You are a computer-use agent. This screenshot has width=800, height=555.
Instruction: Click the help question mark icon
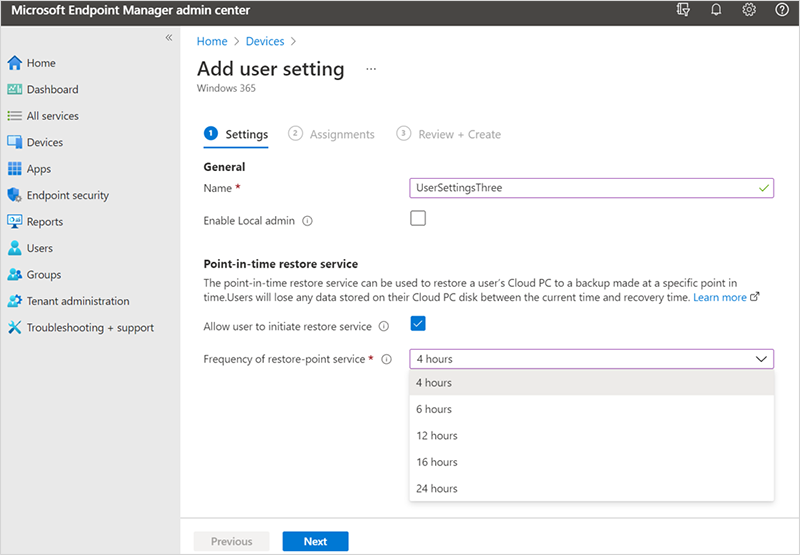tap(781, 10)
